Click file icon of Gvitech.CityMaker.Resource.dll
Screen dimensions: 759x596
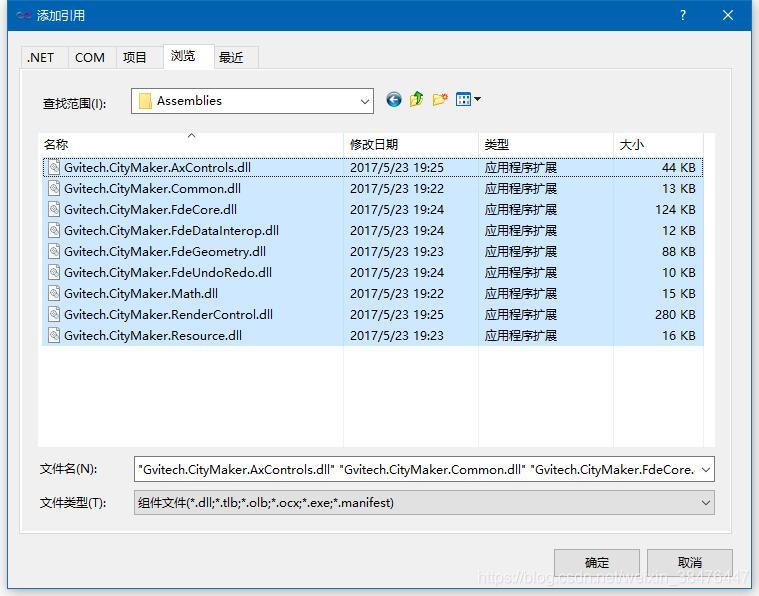54,336
